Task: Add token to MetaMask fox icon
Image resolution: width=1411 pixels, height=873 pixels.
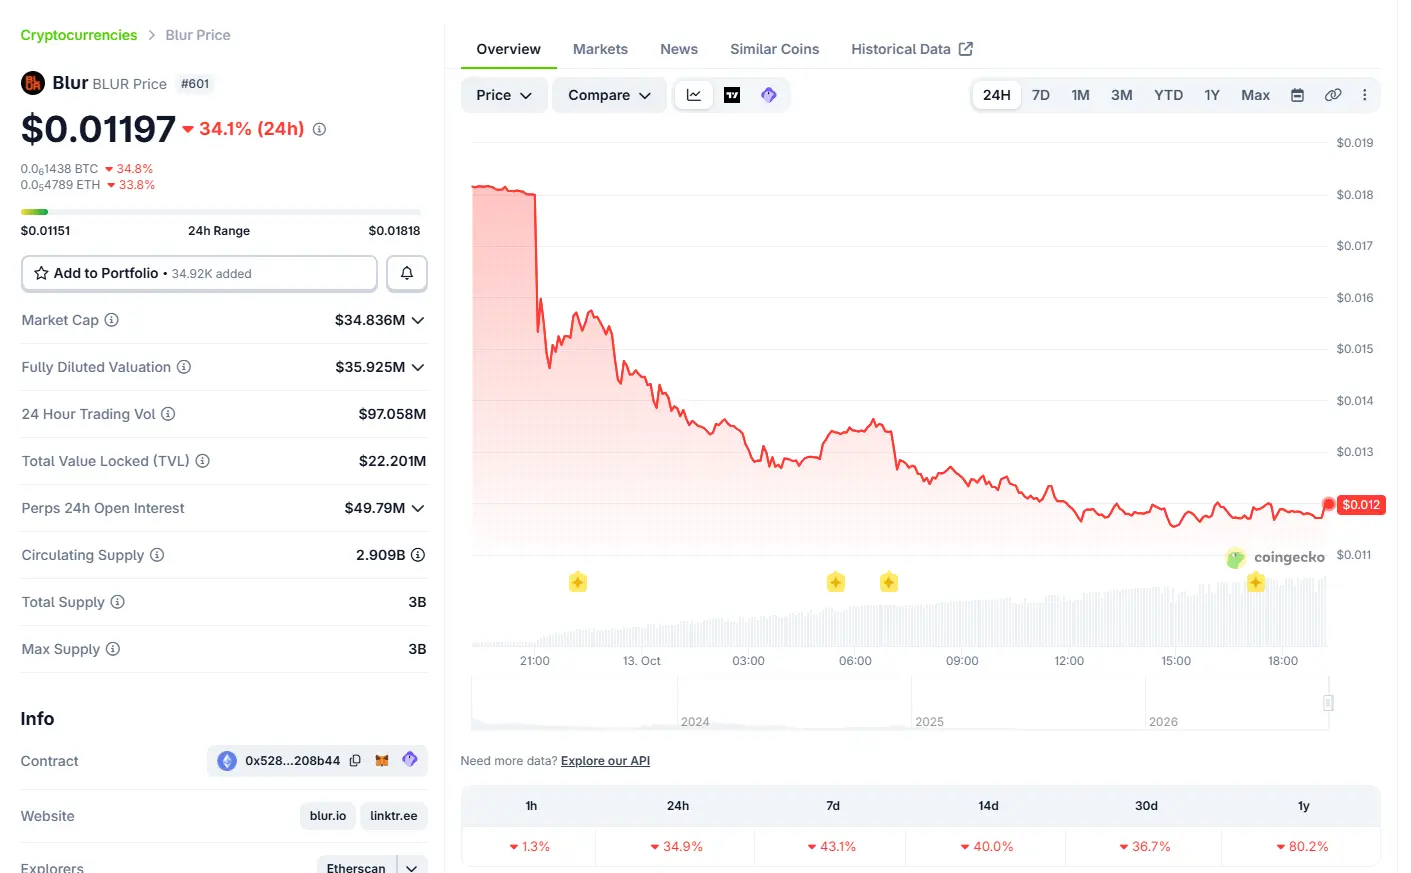Action: [x=382, y=761]
